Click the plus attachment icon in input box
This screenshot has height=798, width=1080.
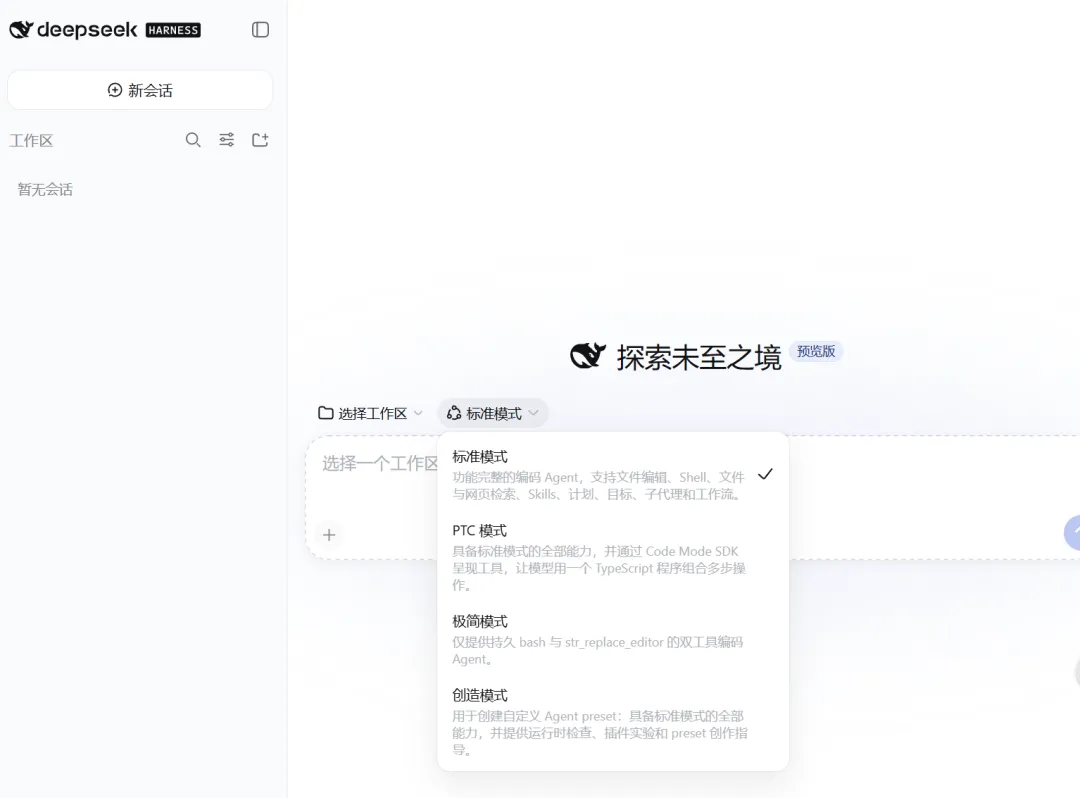pyautogui.click(x=329, y=535)
